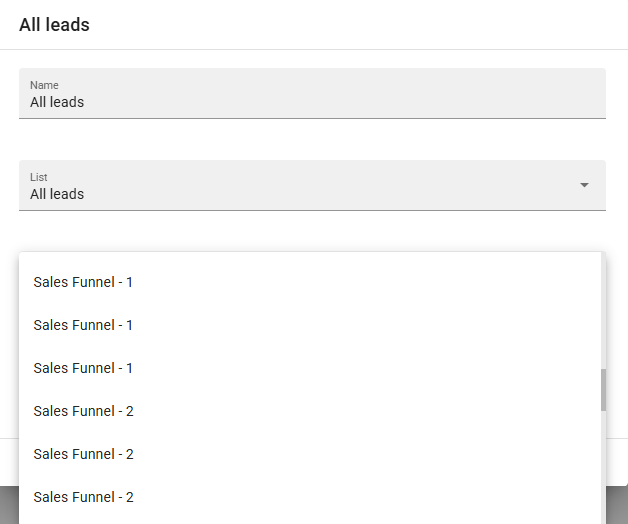The height and width of the screenshot is (524, 628).
Task: Select the second Sales Funnel - 1 option
Action: [x=83, y=325]
